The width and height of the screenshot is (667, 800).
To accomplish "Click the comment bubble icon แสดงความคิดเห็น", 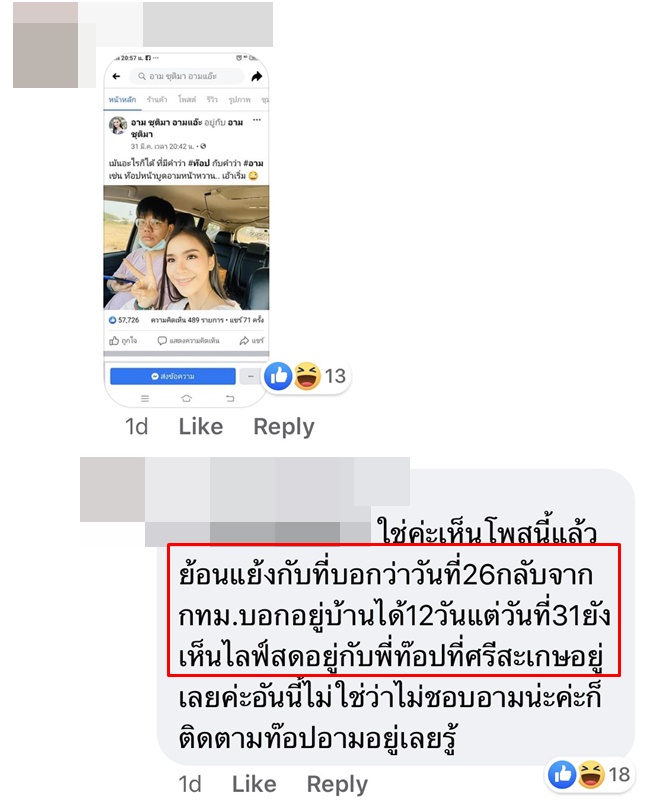I will [162, 340].
